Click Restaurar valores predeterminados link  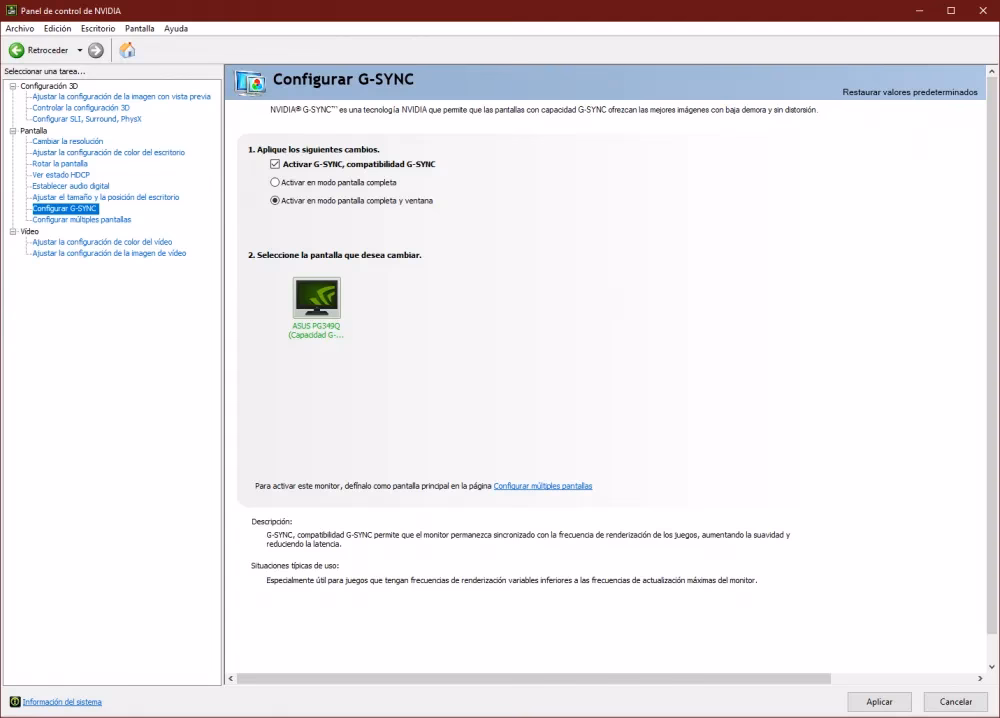(x=909, y=92)
